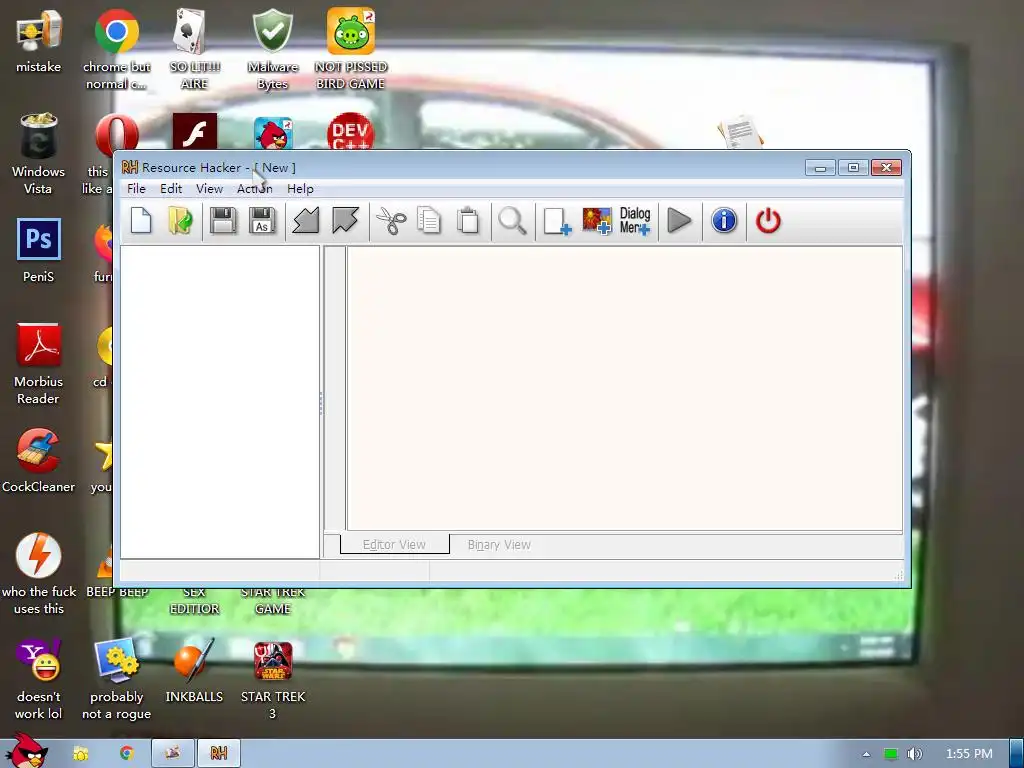1024x768 pixels.
Task: Switch to the Binary View tab
Action: tap(499, 545)
